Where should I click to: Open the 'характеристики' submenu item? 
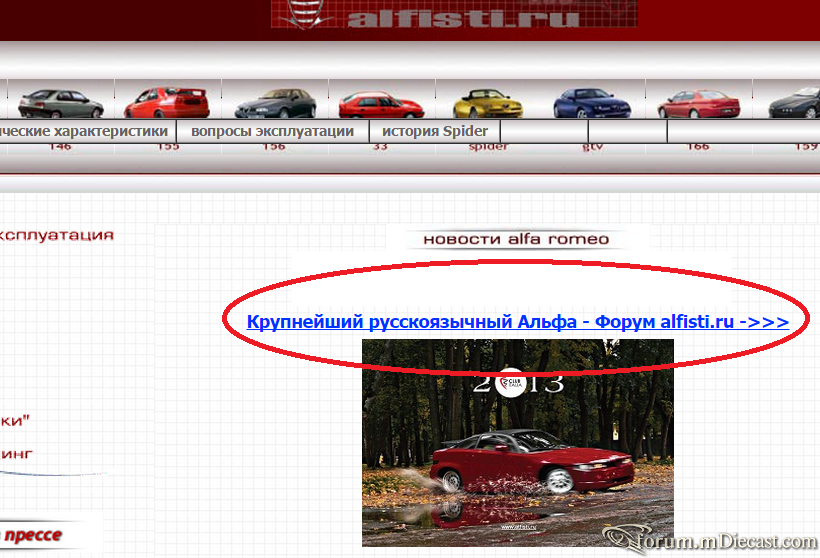(87, 131)
